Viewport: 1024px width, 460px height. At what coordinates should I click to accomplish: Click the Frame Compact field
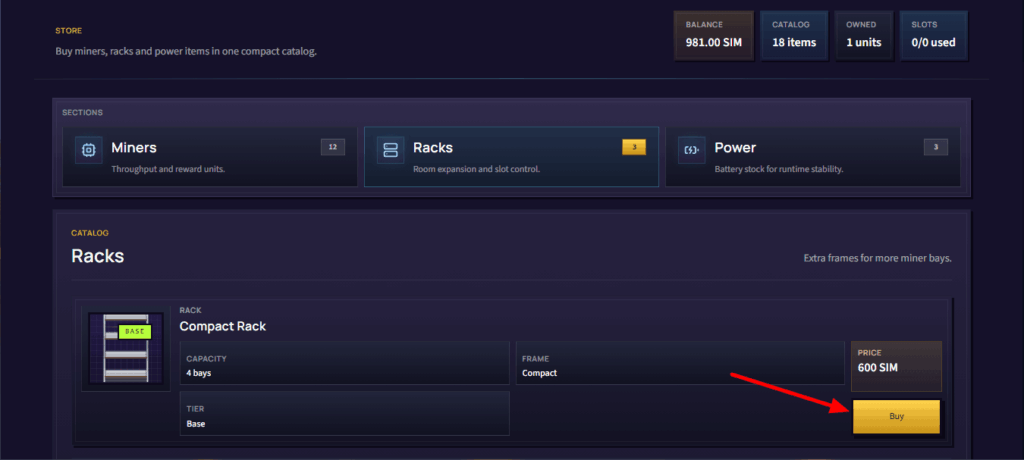(x=680, y=363)
